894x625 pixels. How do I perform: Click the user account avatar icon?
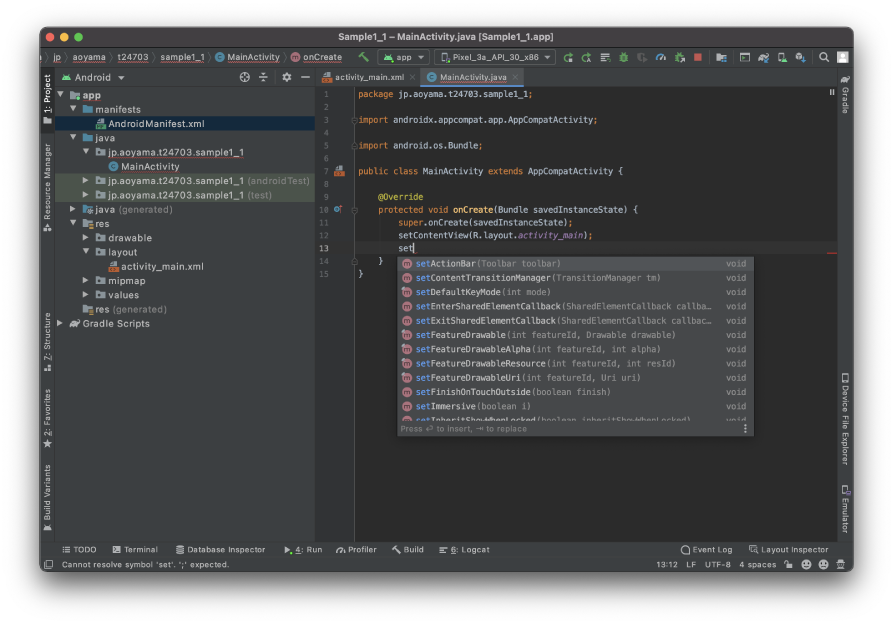click(x=843, y=57)
